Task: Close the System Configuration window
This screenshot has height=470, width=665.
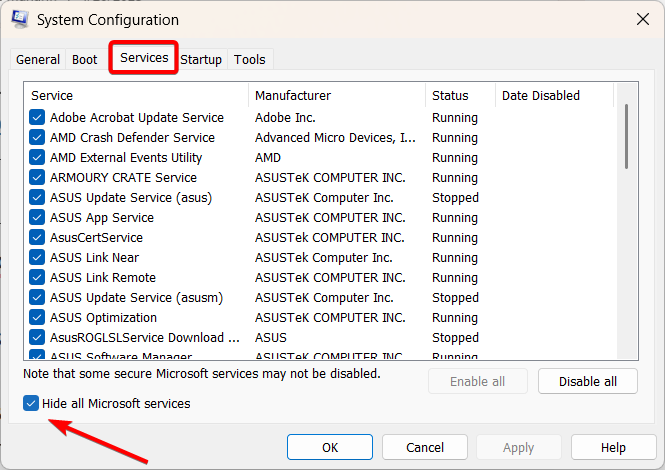Action: coord(643,19)
